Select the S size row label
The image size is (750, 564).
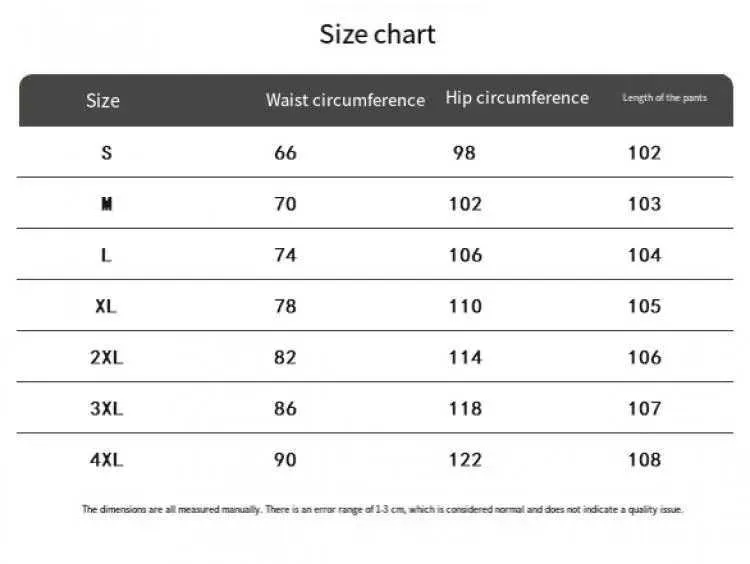click(x=107, y=153)
